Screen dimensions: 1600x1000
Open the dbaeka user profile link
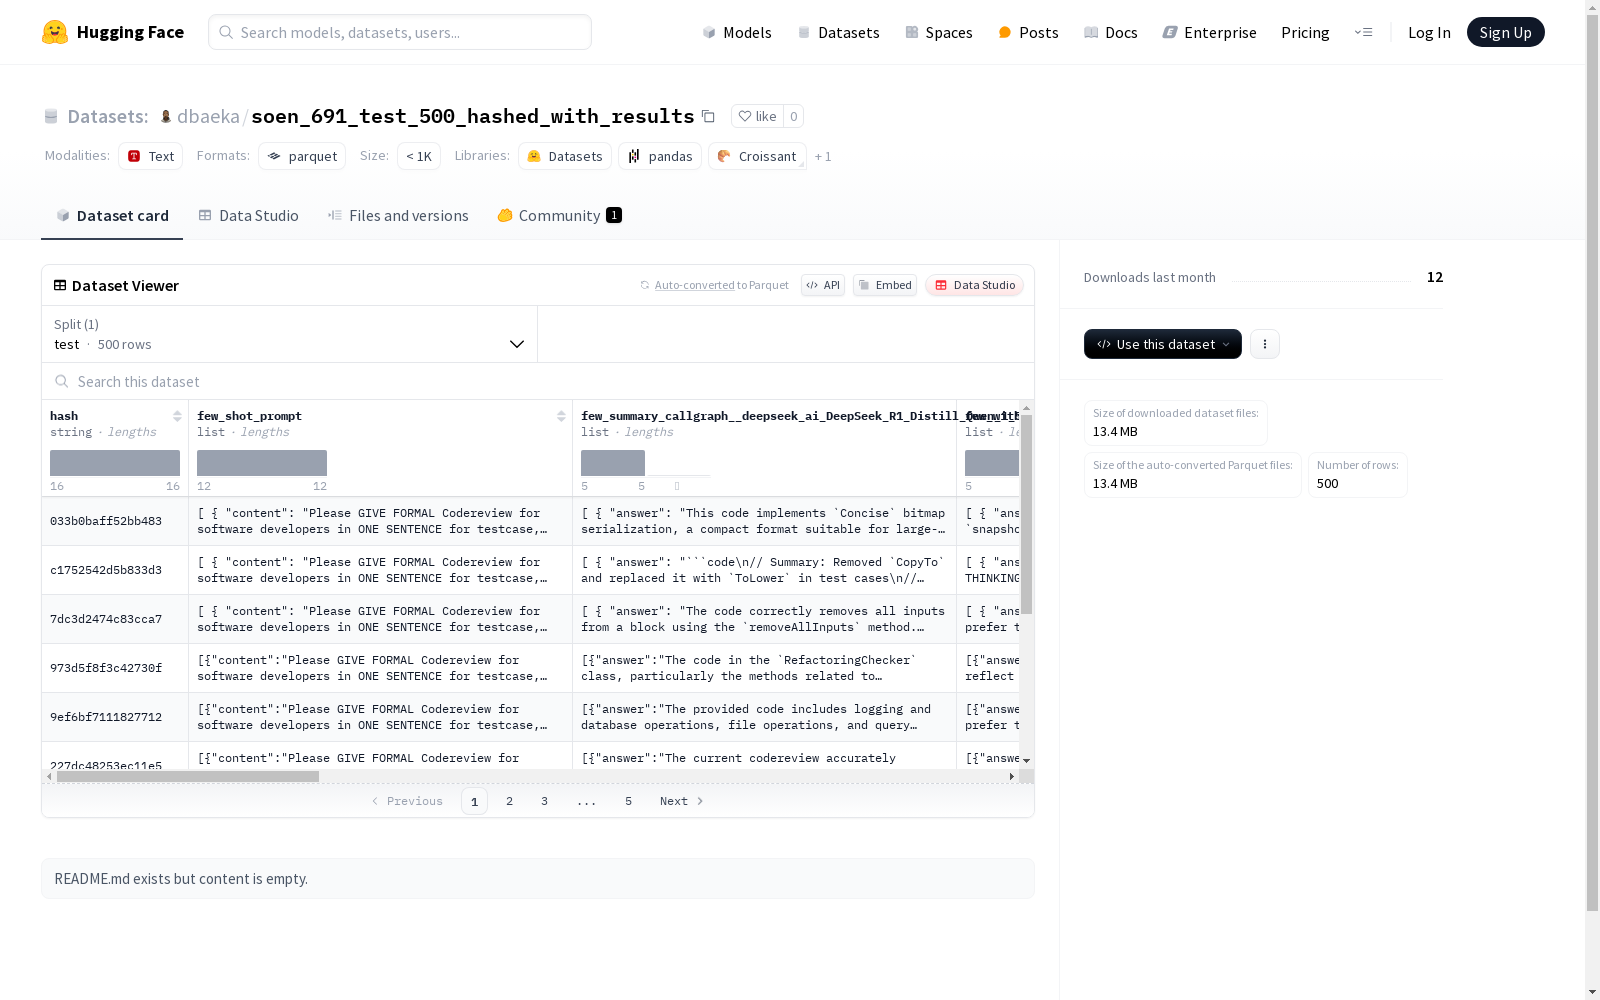pos(208,116)
